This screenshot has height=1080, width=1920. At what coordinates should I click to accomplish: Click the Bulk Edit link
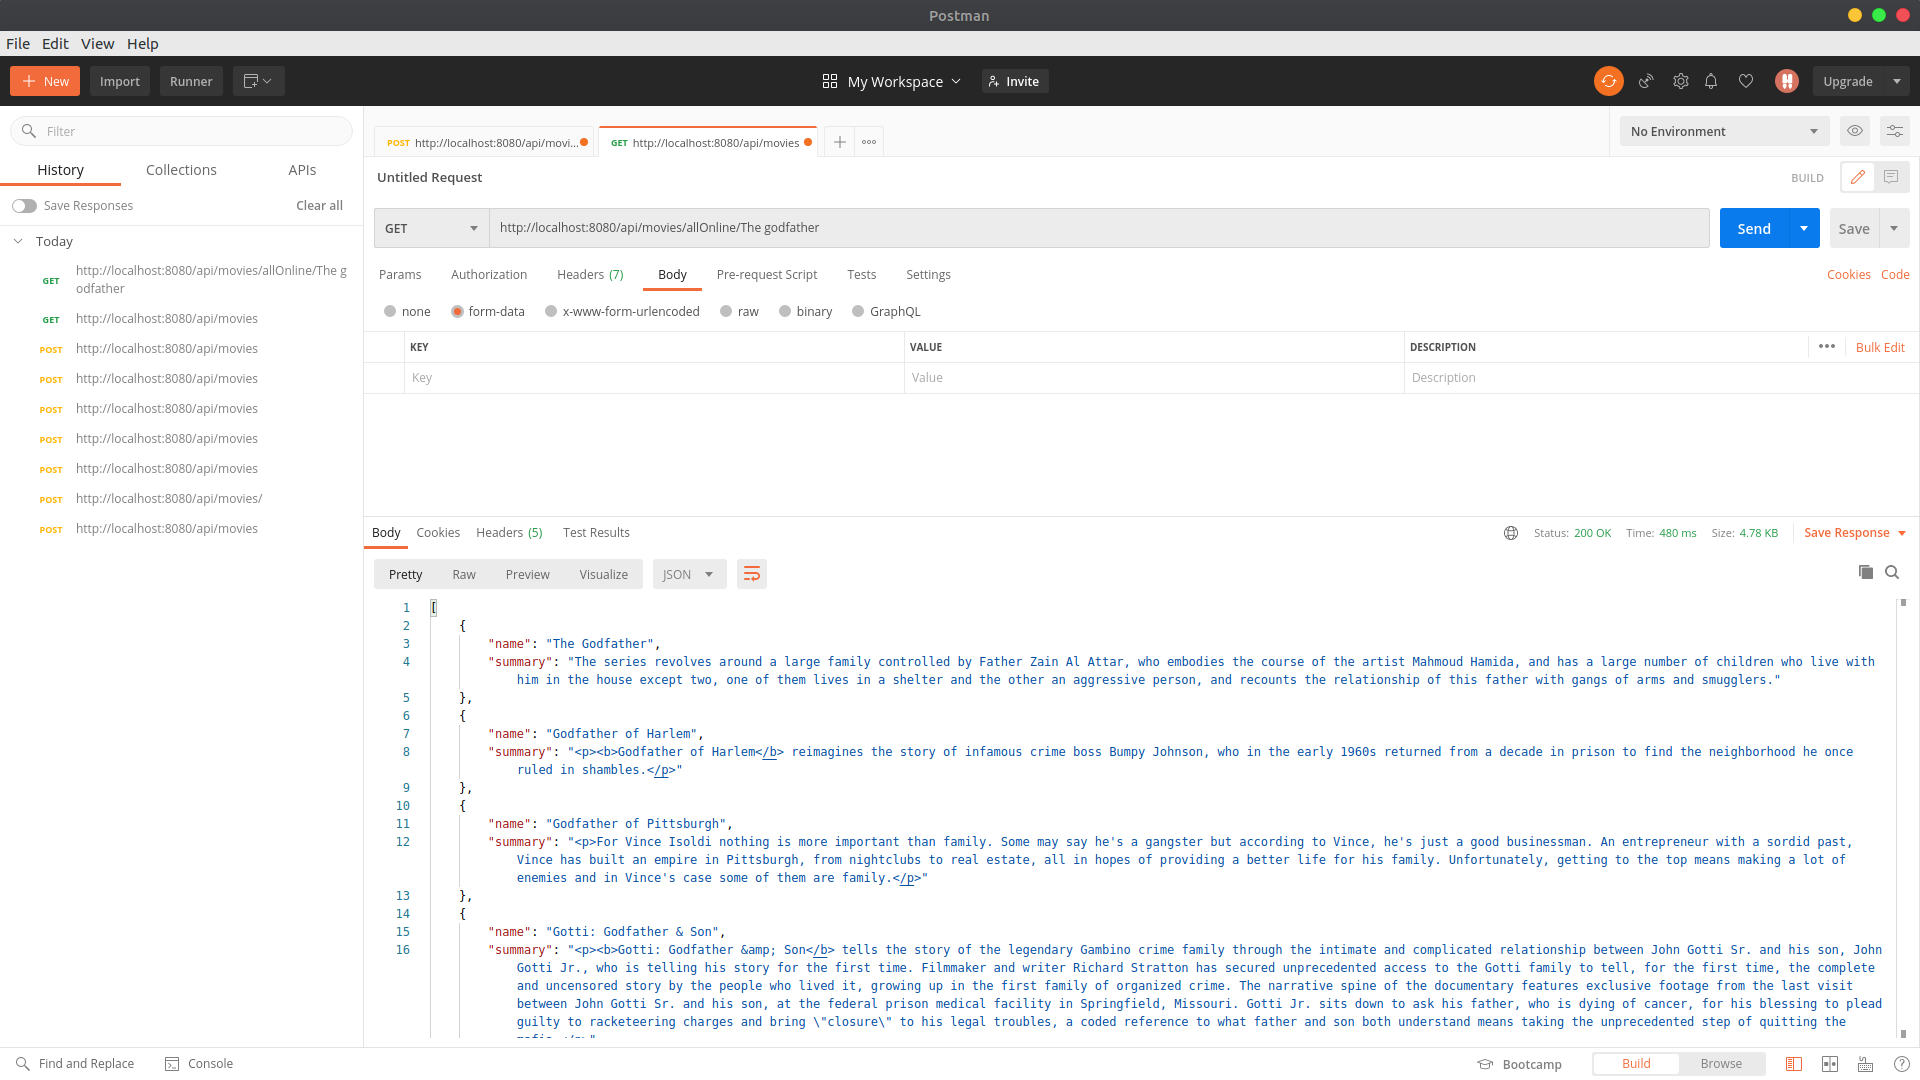click(x=1880, y=347)
